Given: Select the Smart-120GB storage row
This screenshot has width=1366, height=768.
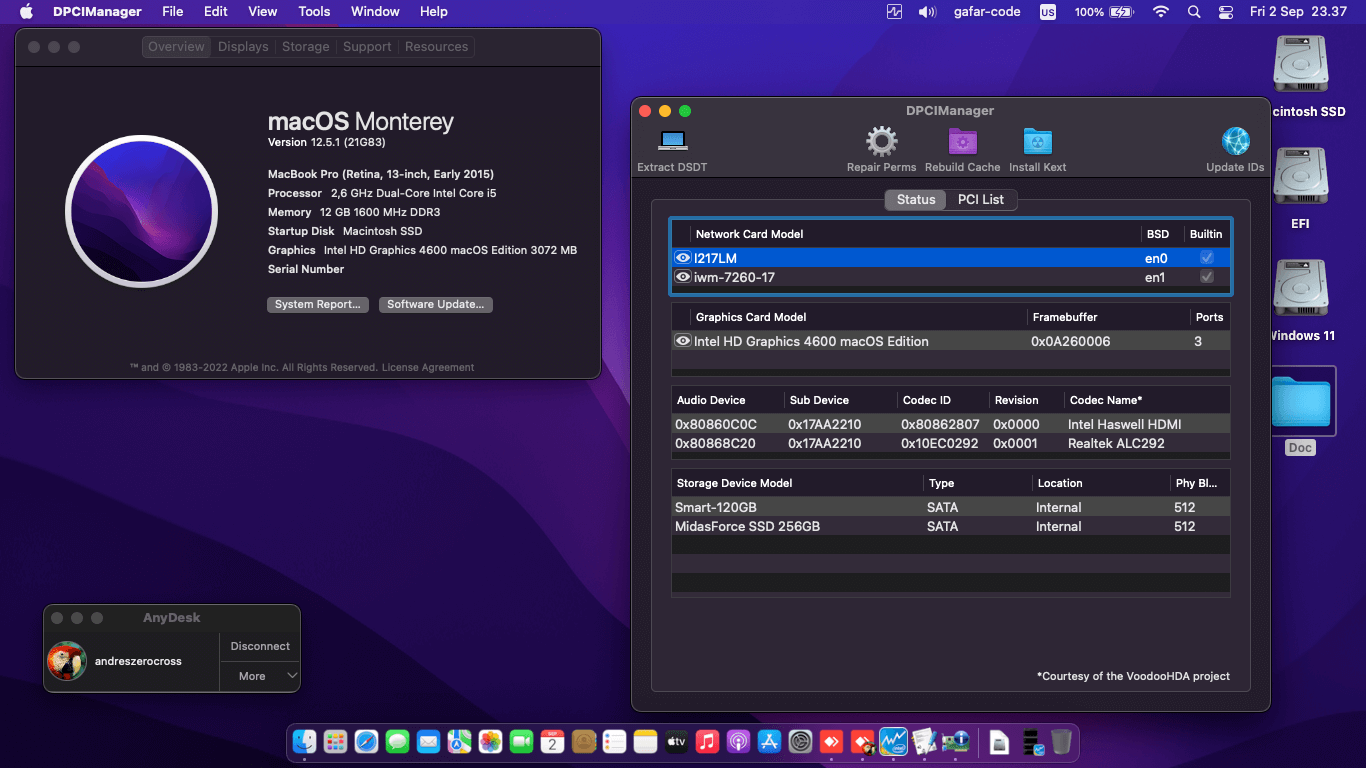Looking at the screenshot, I should click(x=950, y=507).
